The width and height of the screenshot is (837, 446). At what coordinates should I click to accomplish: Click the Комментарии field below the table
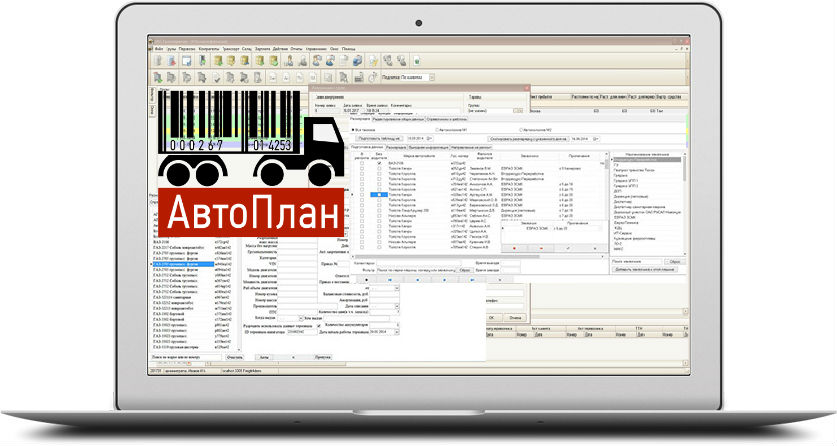coord(418,264)
